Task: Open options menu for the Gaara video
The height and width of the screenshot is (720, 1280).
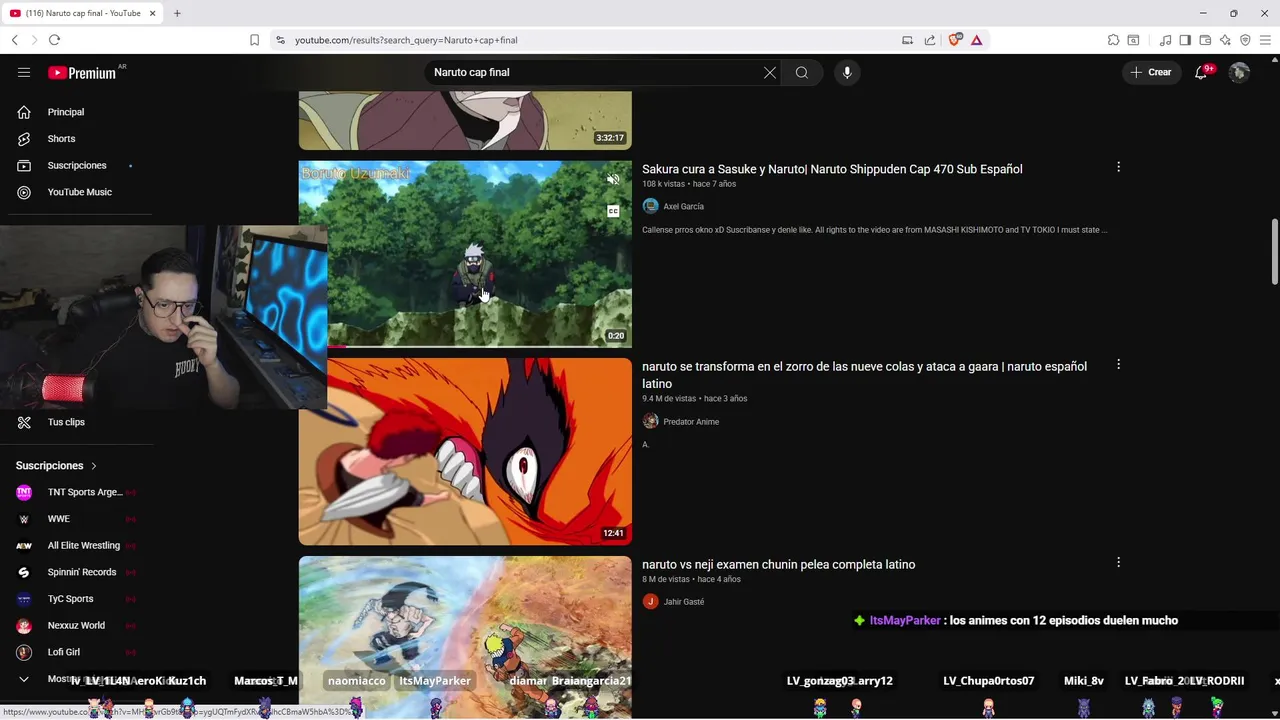Action: 1118,365
